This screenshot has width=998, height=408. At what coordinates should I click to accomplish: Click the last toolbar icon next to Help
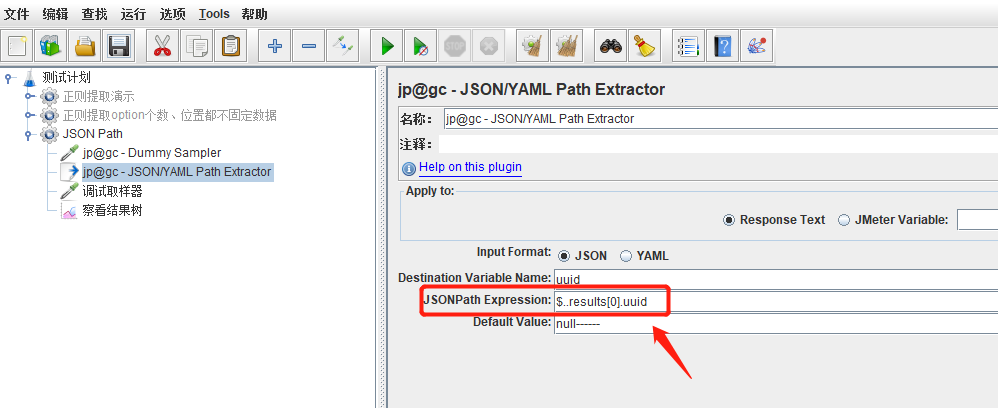coord(756,46)
